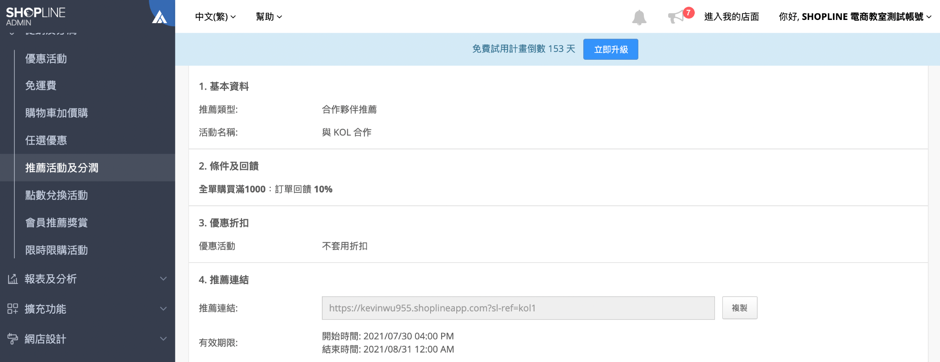
Task: Click the 複製 copy link button
Action: click(739, 307)
